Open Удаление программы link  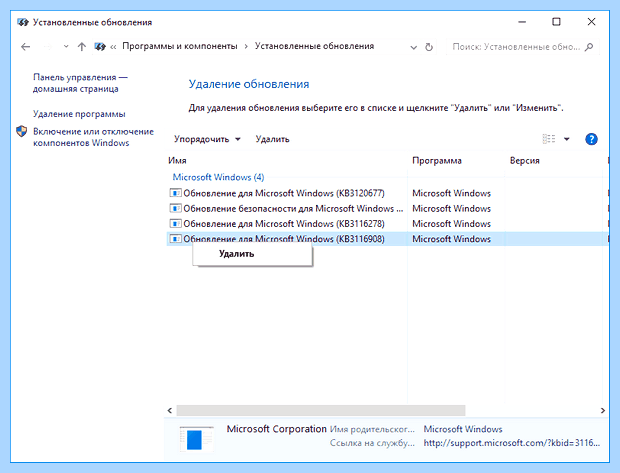[79, 114]
